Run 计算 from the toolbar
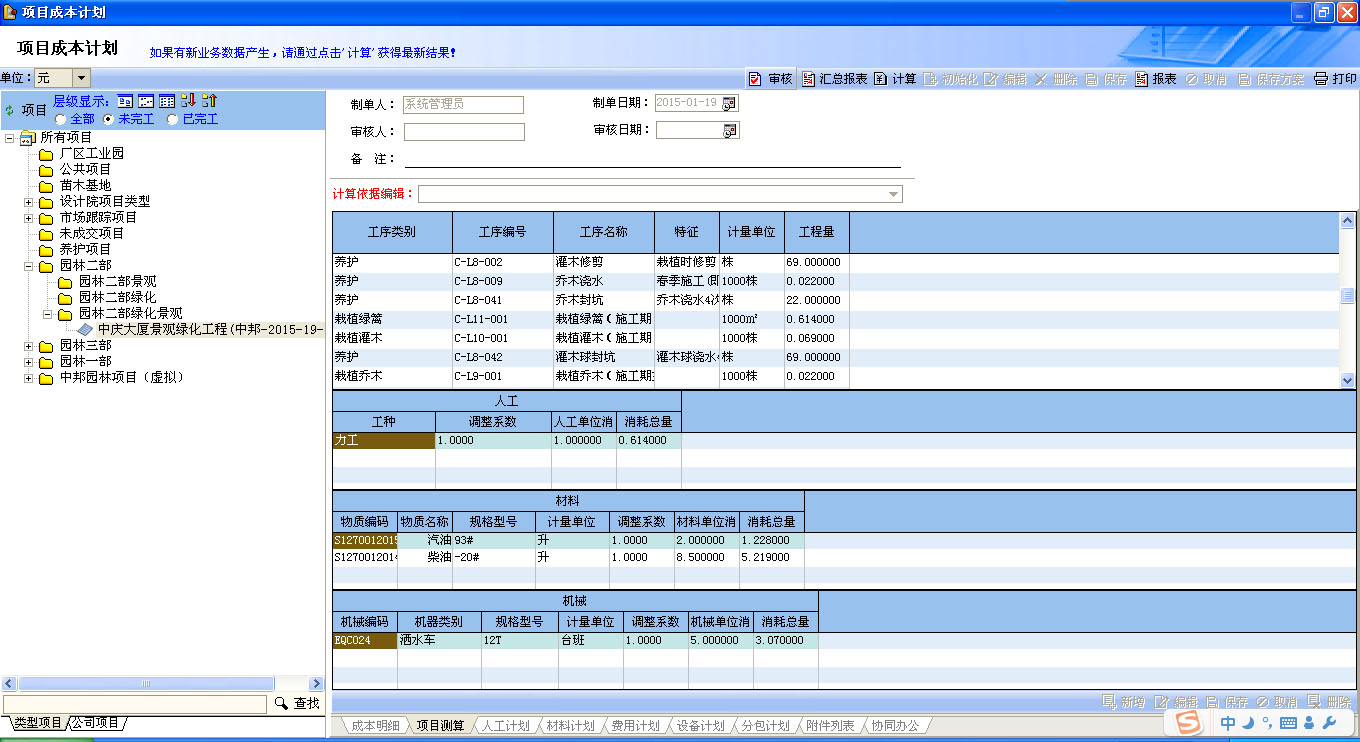This screenshot has width=1360, height=742. tap(895, 79)
